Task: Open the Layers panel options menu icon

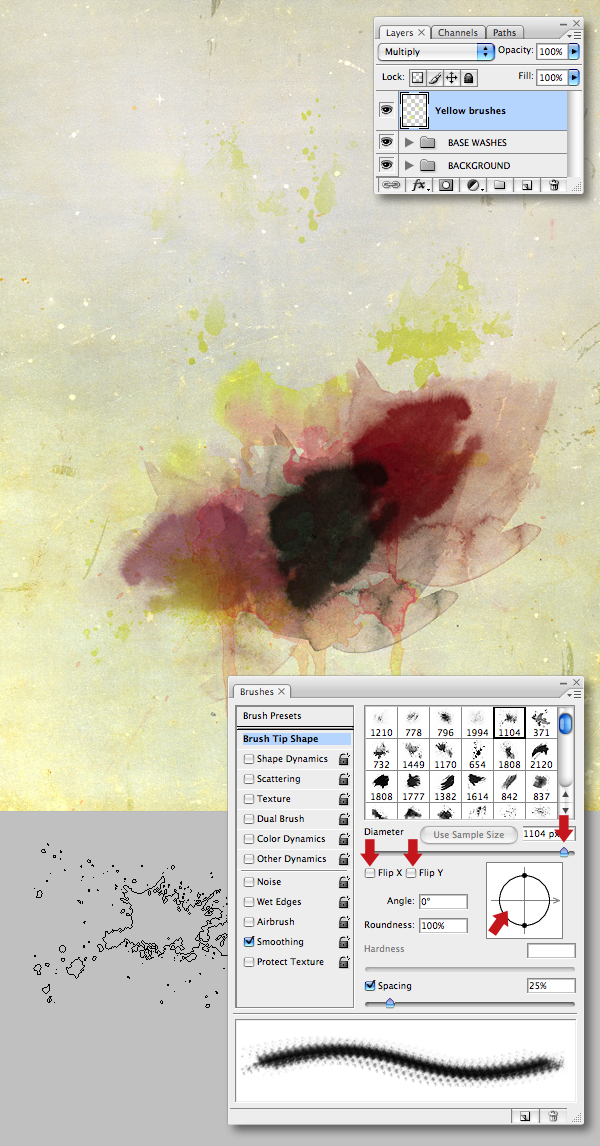Action: pos(574,34)
